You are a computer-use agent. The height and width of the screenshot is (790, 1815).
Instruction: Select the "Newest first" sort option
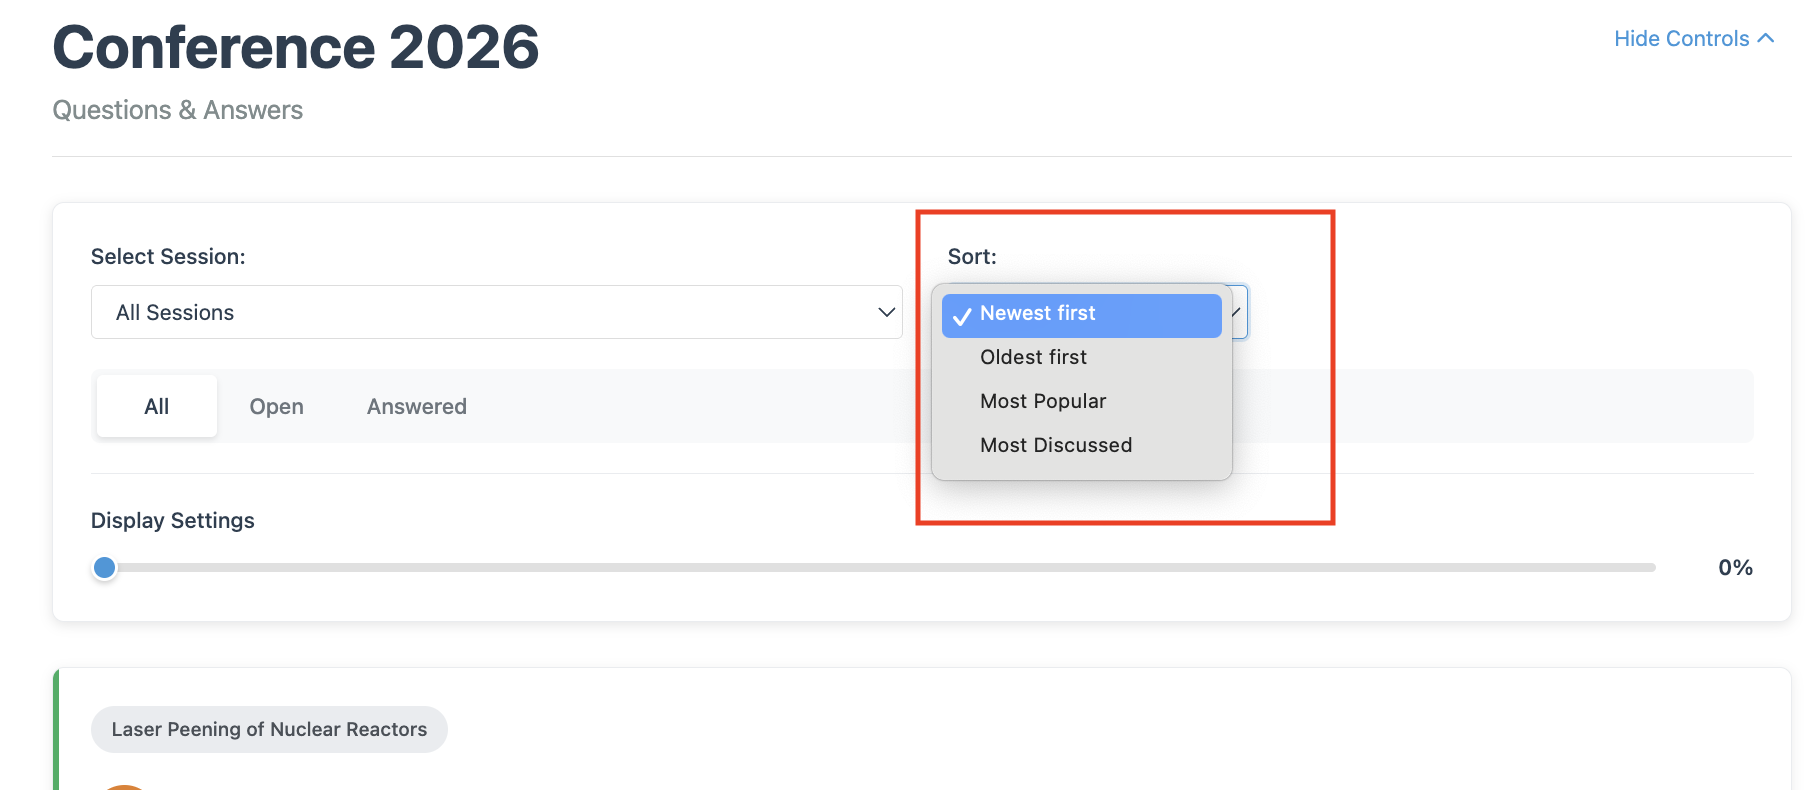1037,314
